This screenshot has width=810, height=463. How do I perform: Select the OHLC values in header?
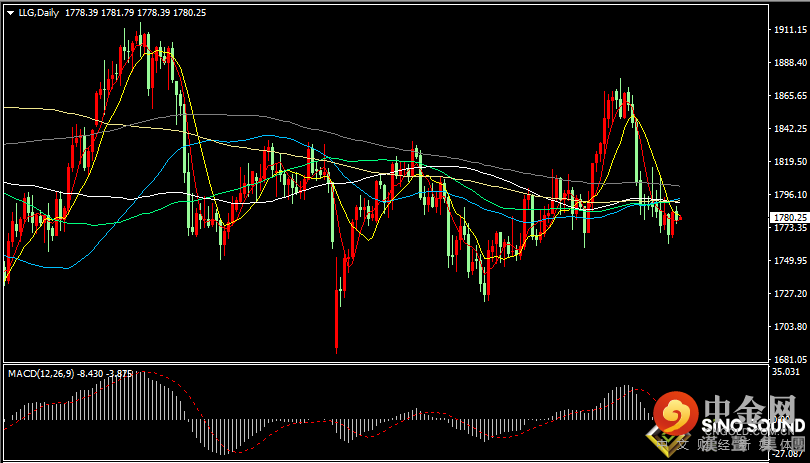click(136, 13)
